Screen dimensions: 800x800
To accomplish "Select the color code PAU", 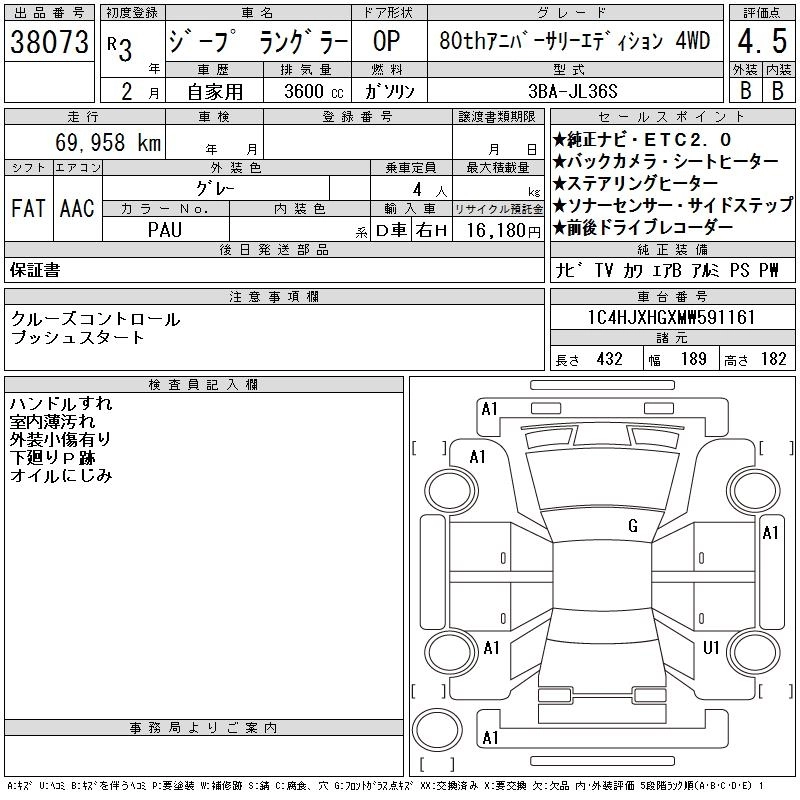I will coord(164,229).
